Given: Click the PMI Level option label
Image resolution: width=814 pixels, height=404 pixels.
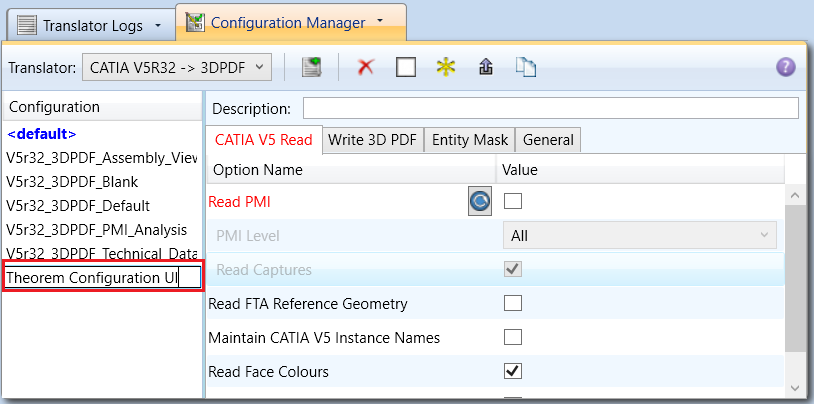Looking at the screenshot, I should pyautogui.click(x=248, y=236).
